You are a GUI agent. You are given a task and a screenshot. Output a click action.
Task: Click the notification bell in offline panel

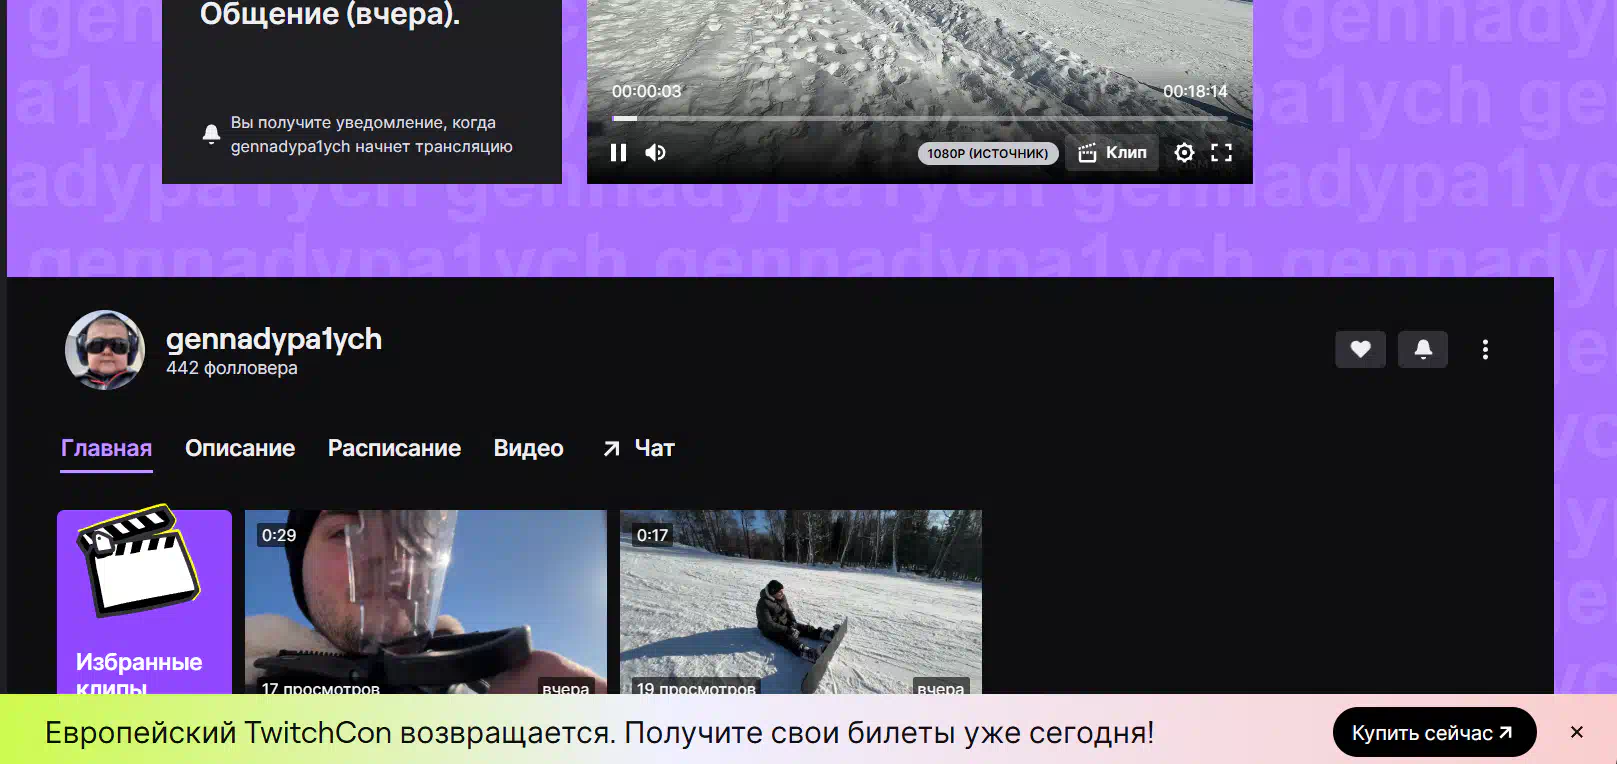click(211, 134)
